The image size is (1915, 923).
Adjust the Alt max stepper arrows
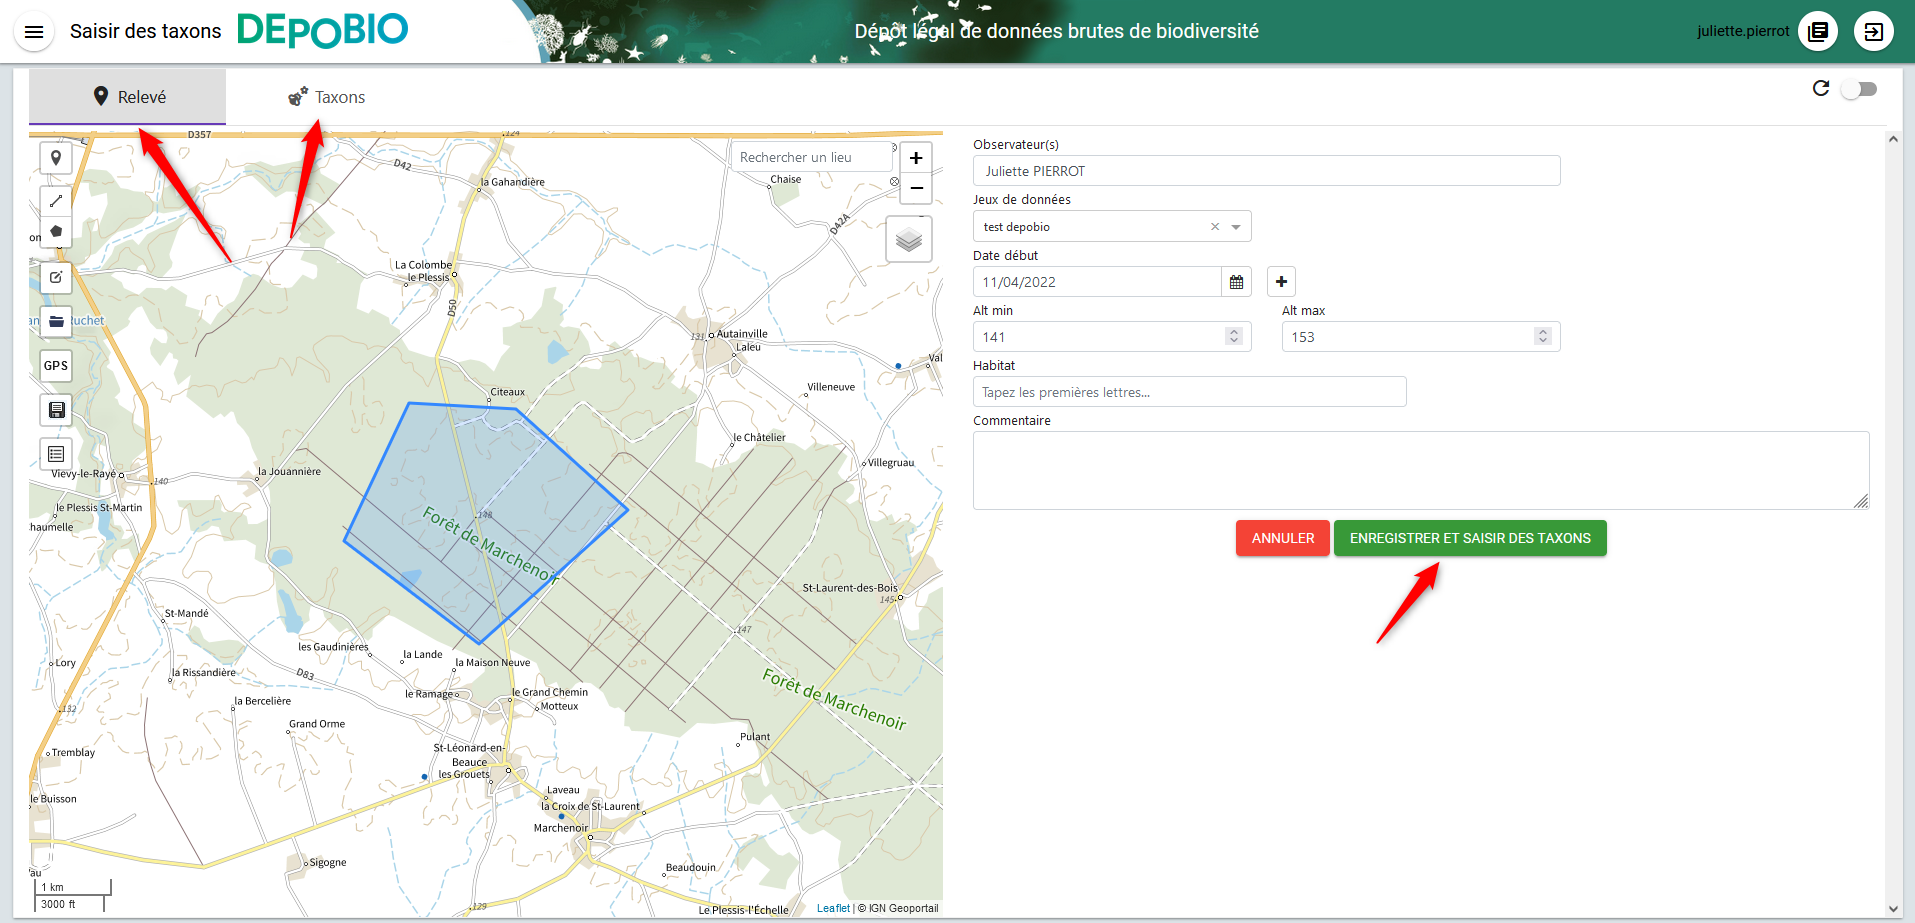[x=1543, y=336]
